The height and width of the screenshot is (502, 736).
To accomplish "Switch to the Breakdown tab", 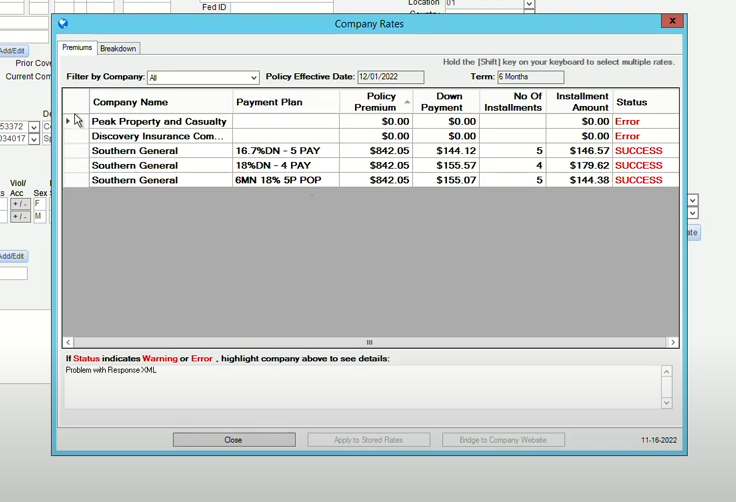I will point(118,48).
